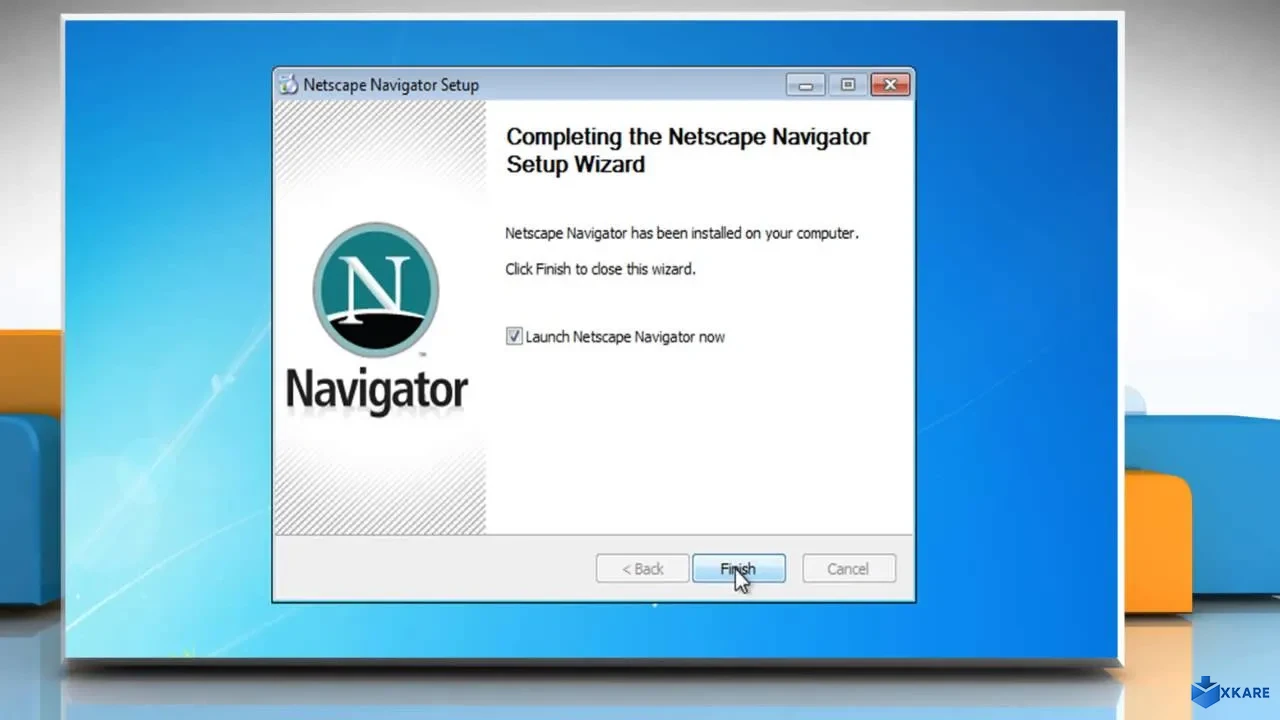The image size is (1280, 720).
Task: Click the text "Netscape Navigator has been installed on your computer."
Action: [682, 233]
